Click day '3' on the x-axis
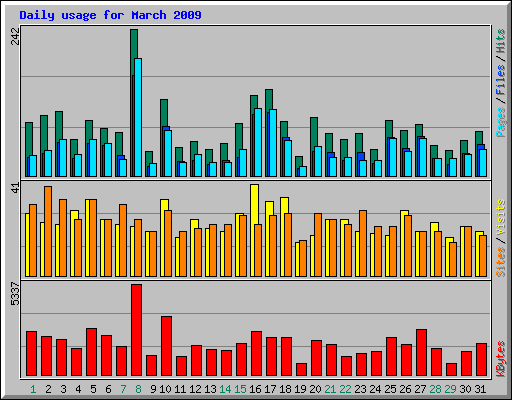This screenshot has height=400, width=512. tap(63, 389)
